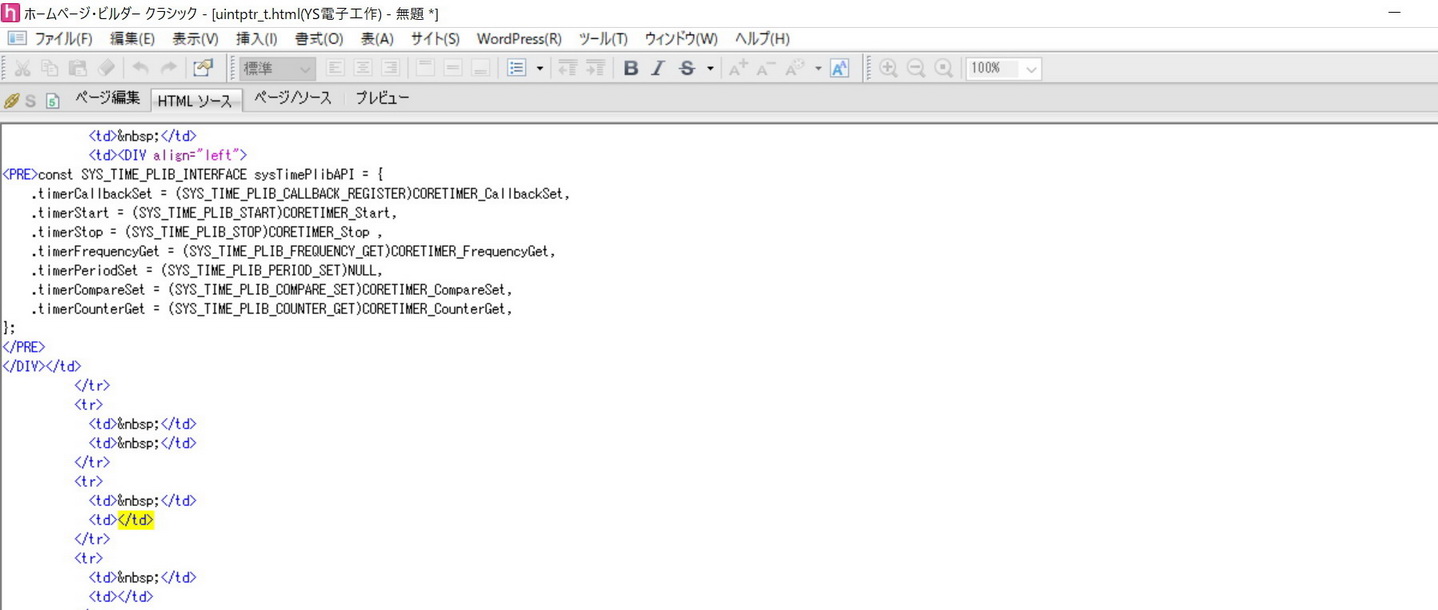1438x610 pixels.
Task: Switch to the プレビュー tab
Action: (x=382, y=98)
